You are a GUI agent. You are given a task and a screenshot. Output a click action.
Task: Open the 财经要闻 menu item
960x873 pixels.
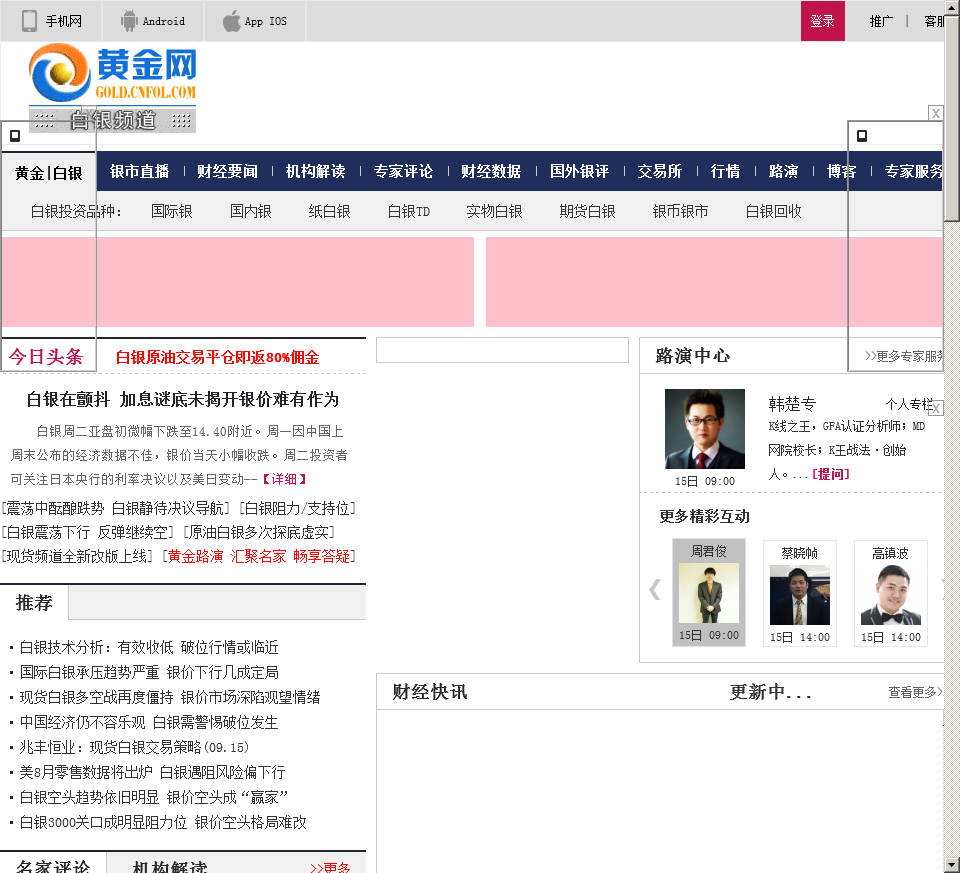pos(227,171)
